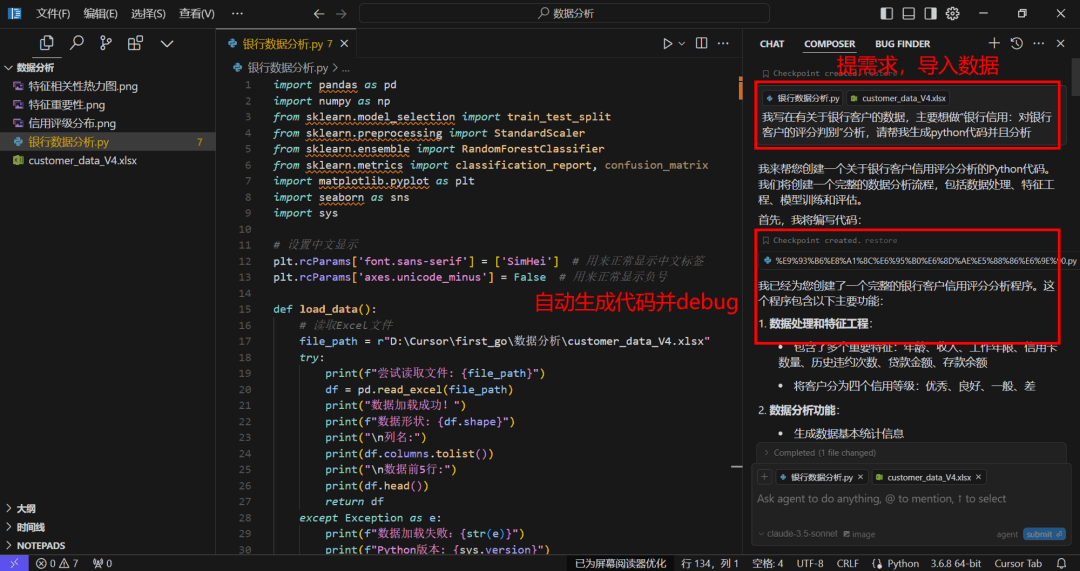Open the 编辑(E) menu
The image size is (1080, 571).
pyautogui.click(x=101, y=13)
